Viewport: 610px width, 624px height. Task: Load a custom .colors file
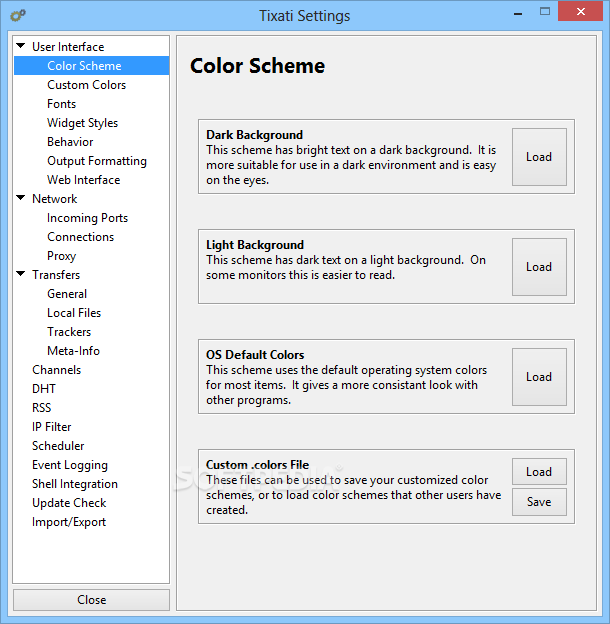[x=539, y=472]
